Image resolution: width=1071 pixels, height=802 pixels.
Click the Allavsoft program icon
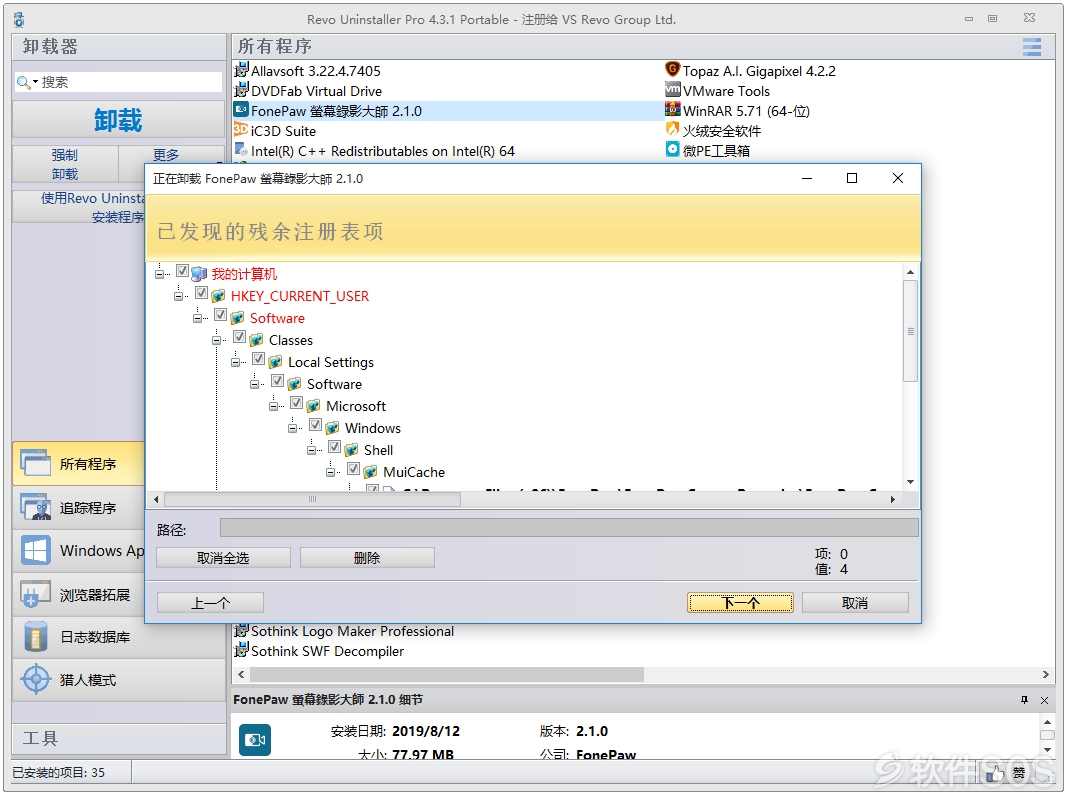tap(241, 70)
